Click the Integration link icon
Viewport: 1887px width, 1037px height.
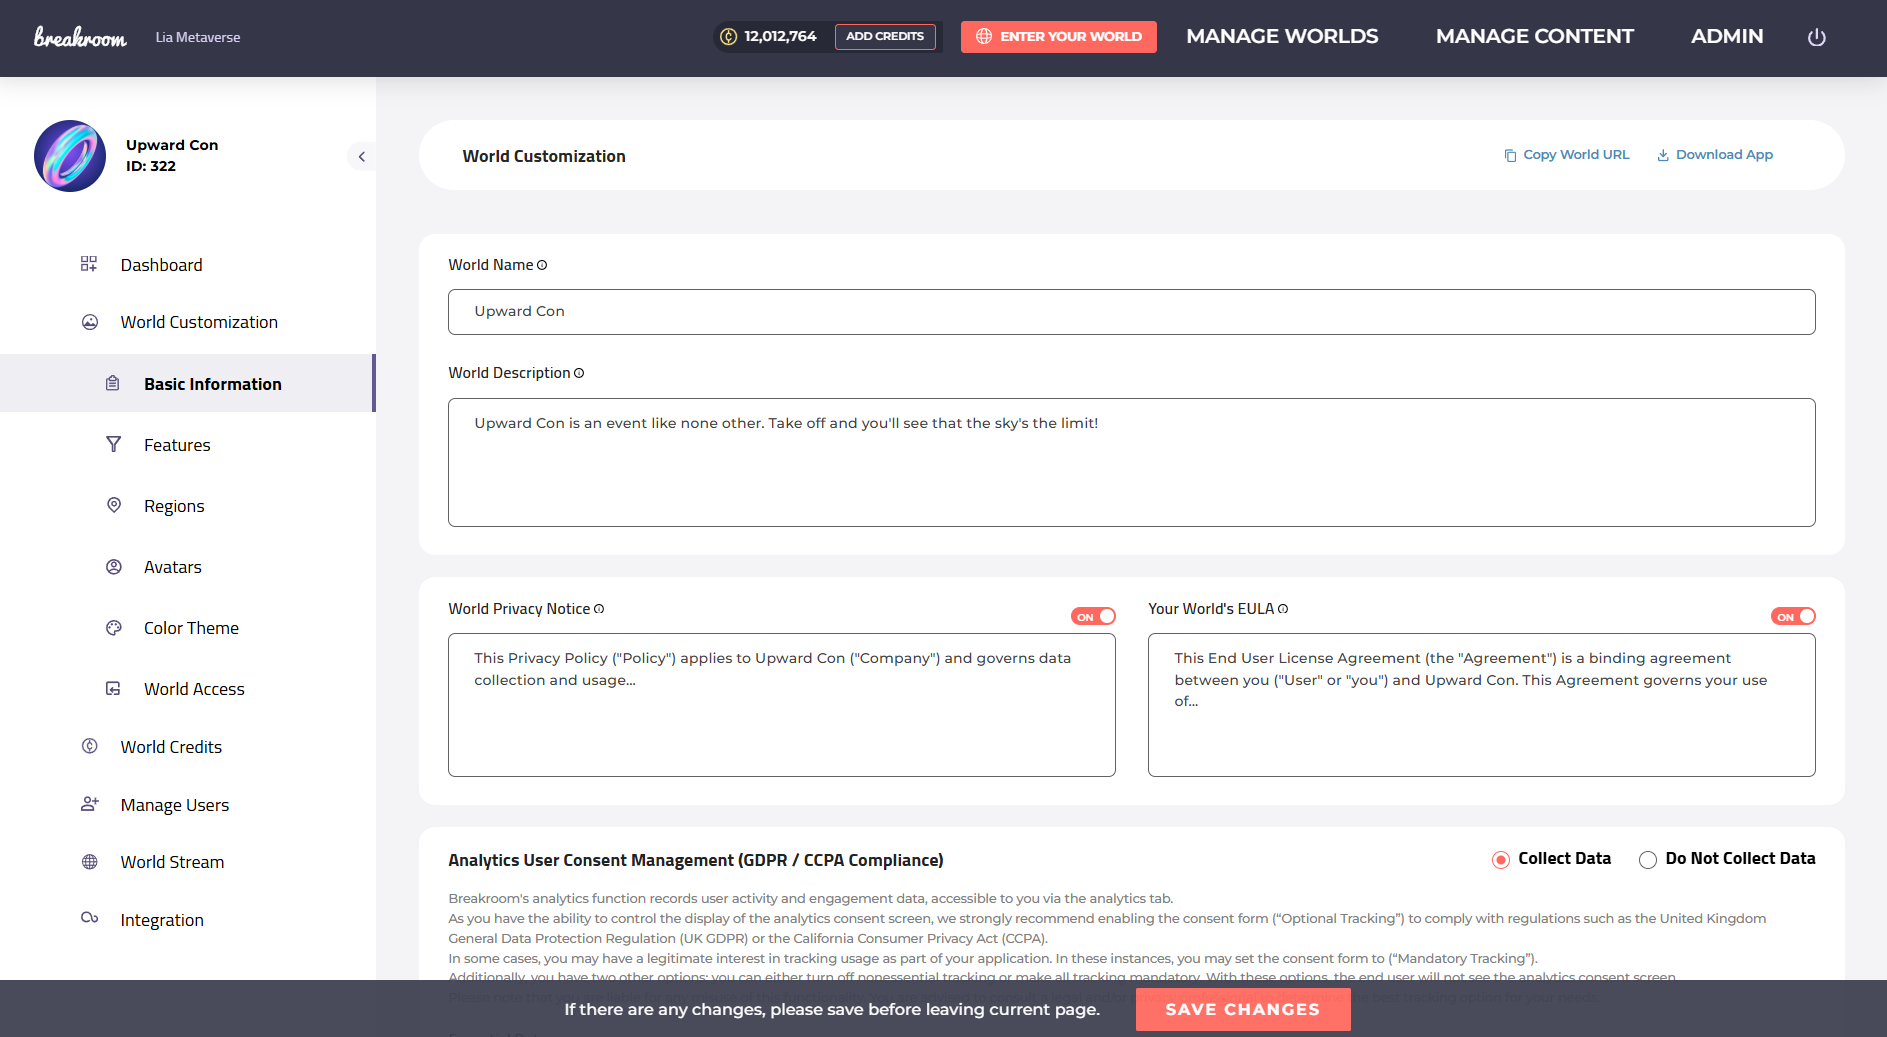click(90, 918)
